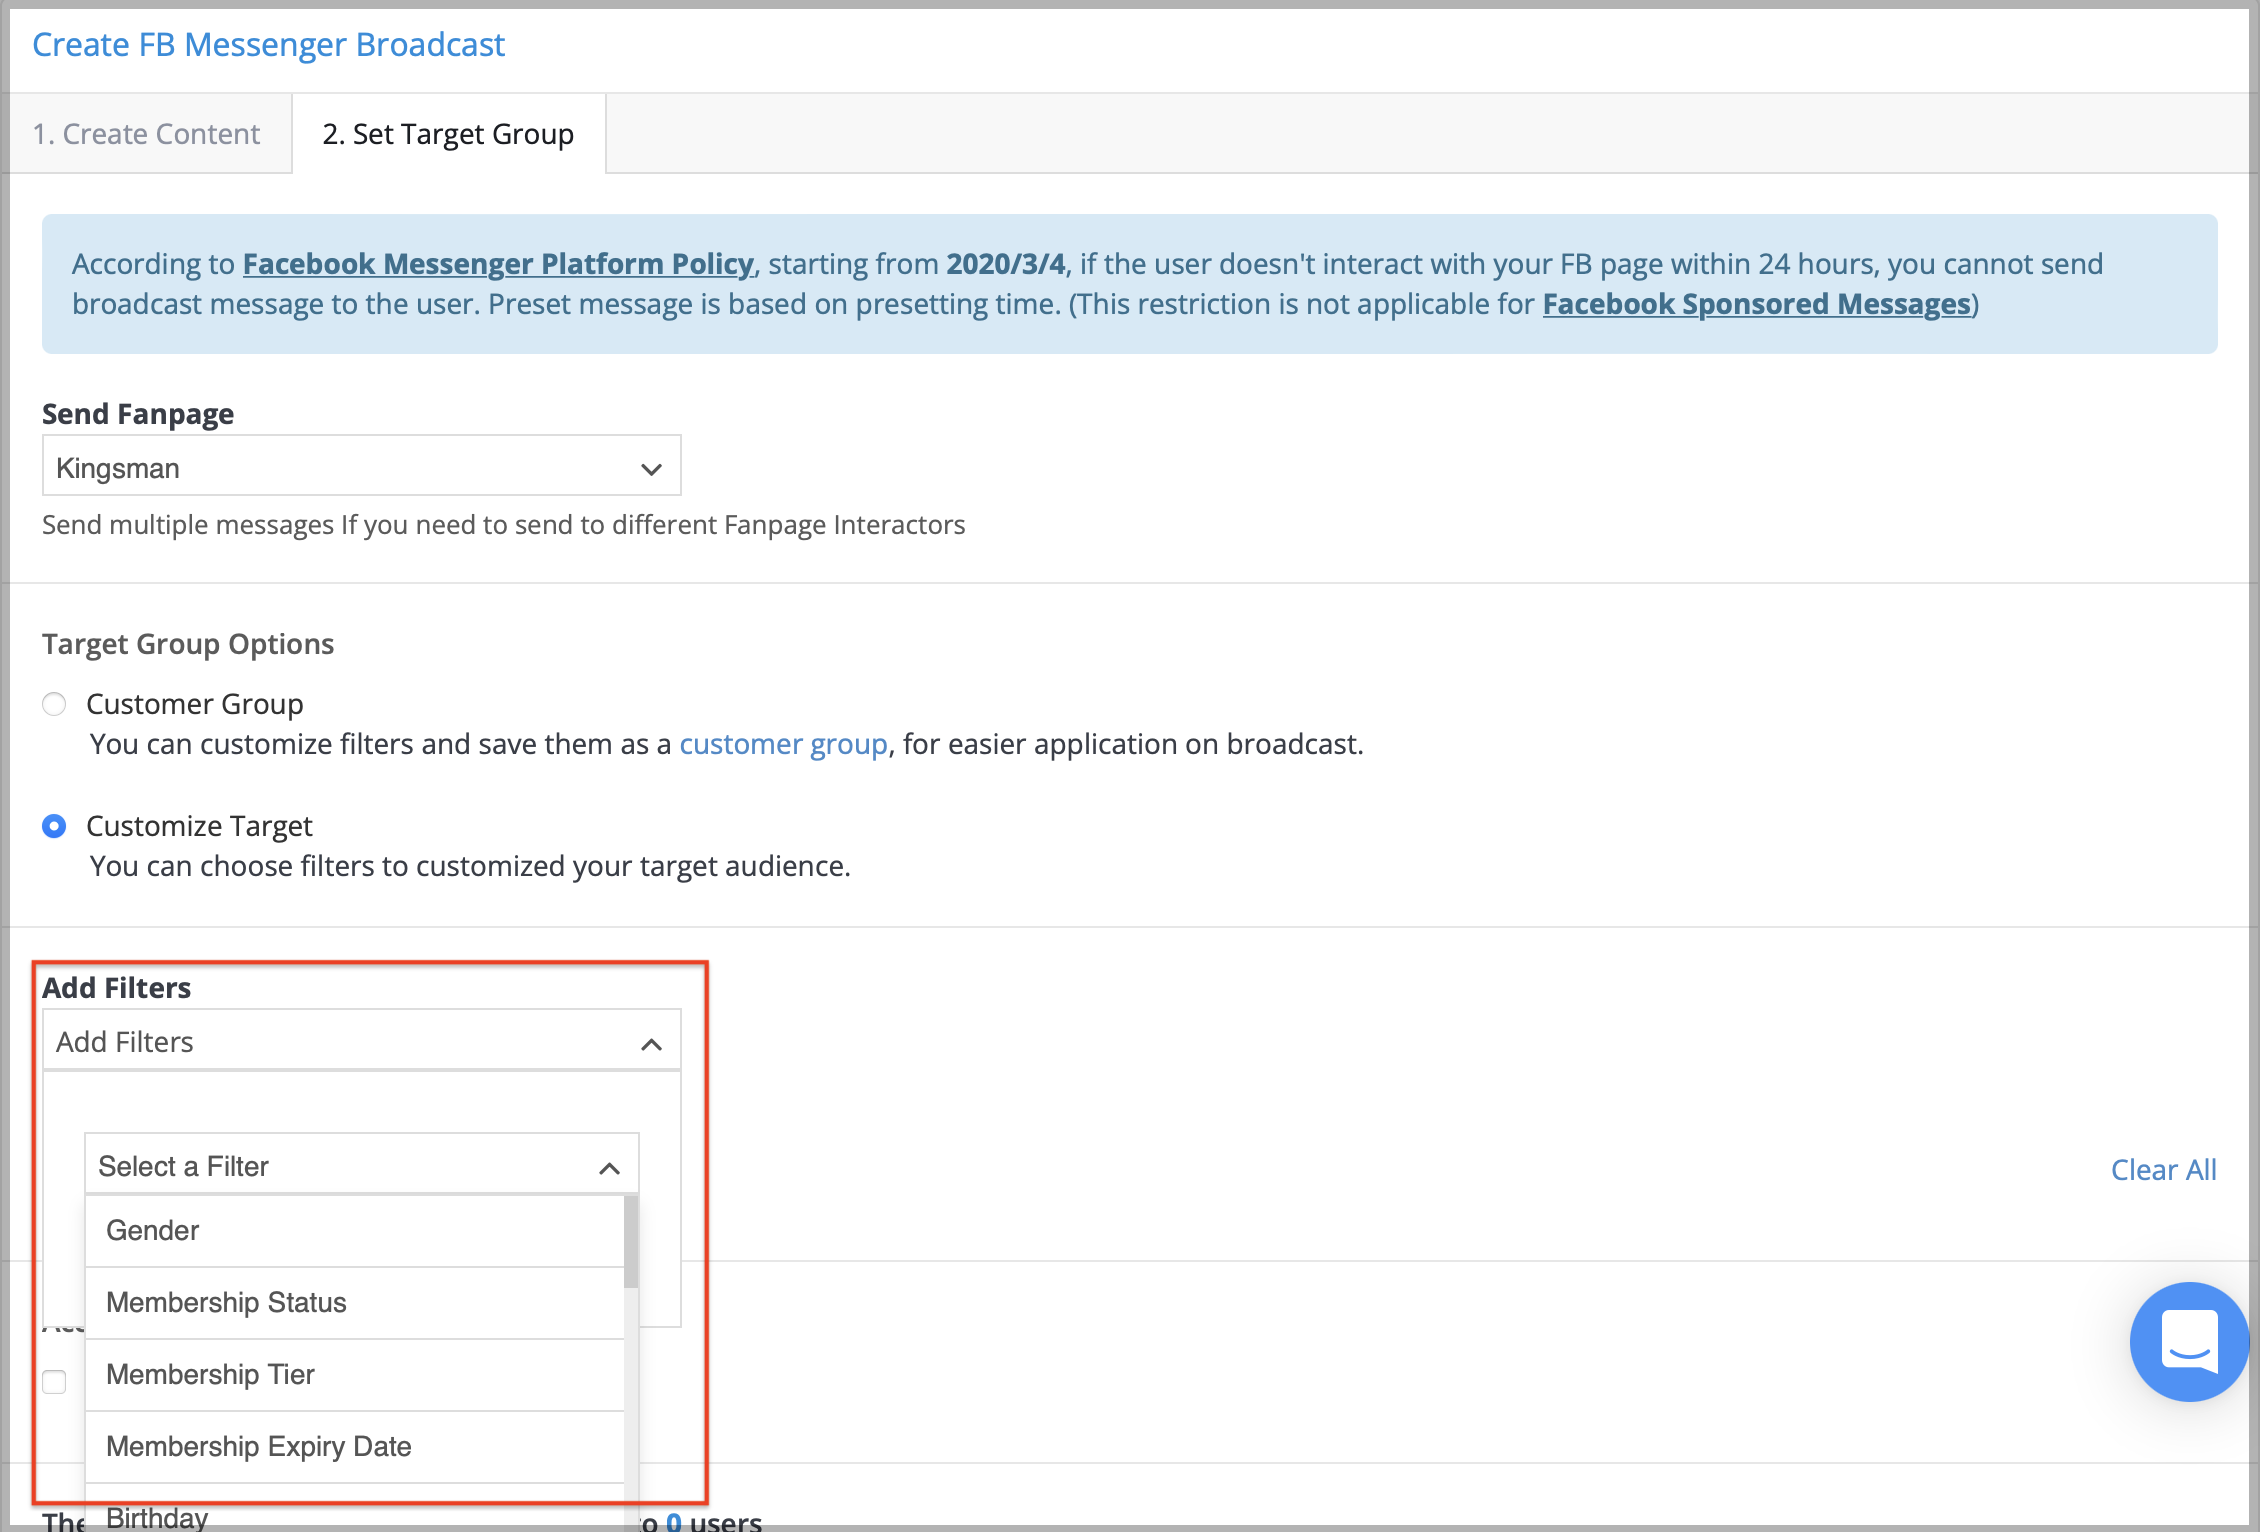2260x1532 pixels.
Task: Collapse the Add Filters chevron arrow
Action: [651, 1044]
